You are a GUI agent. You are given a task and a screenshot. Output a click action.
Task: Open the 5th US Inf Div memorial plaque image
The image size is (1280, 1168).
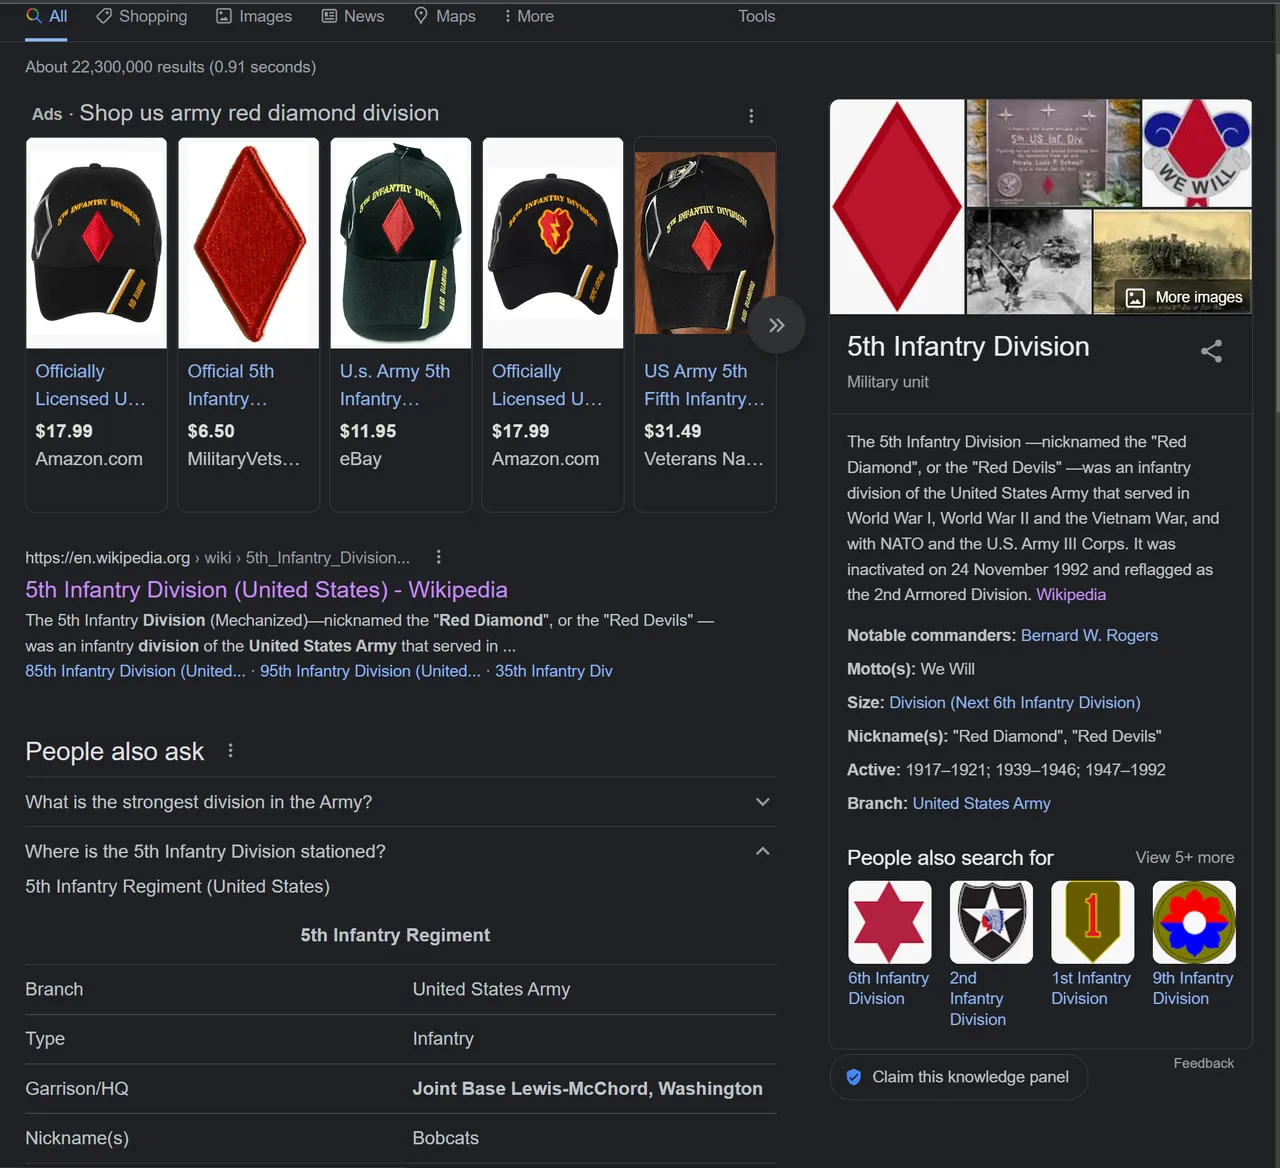click(1052, 153)
